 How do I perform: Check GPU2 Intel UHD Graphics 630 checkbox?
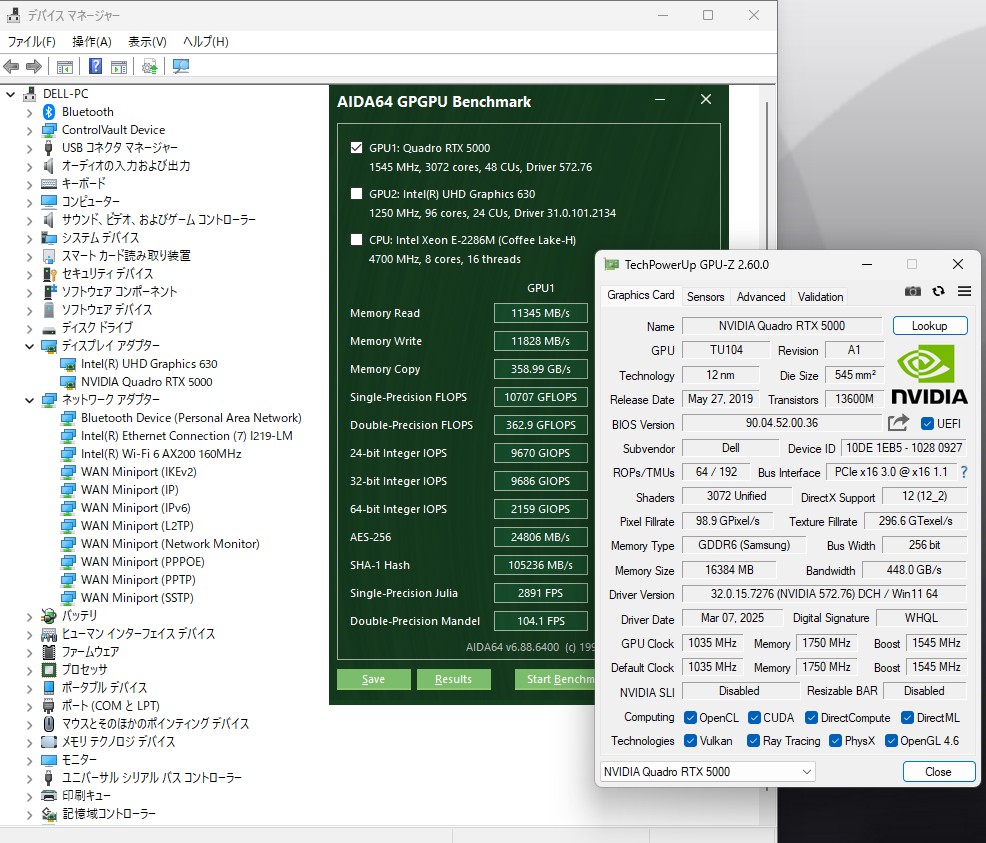tap(357, 194)
